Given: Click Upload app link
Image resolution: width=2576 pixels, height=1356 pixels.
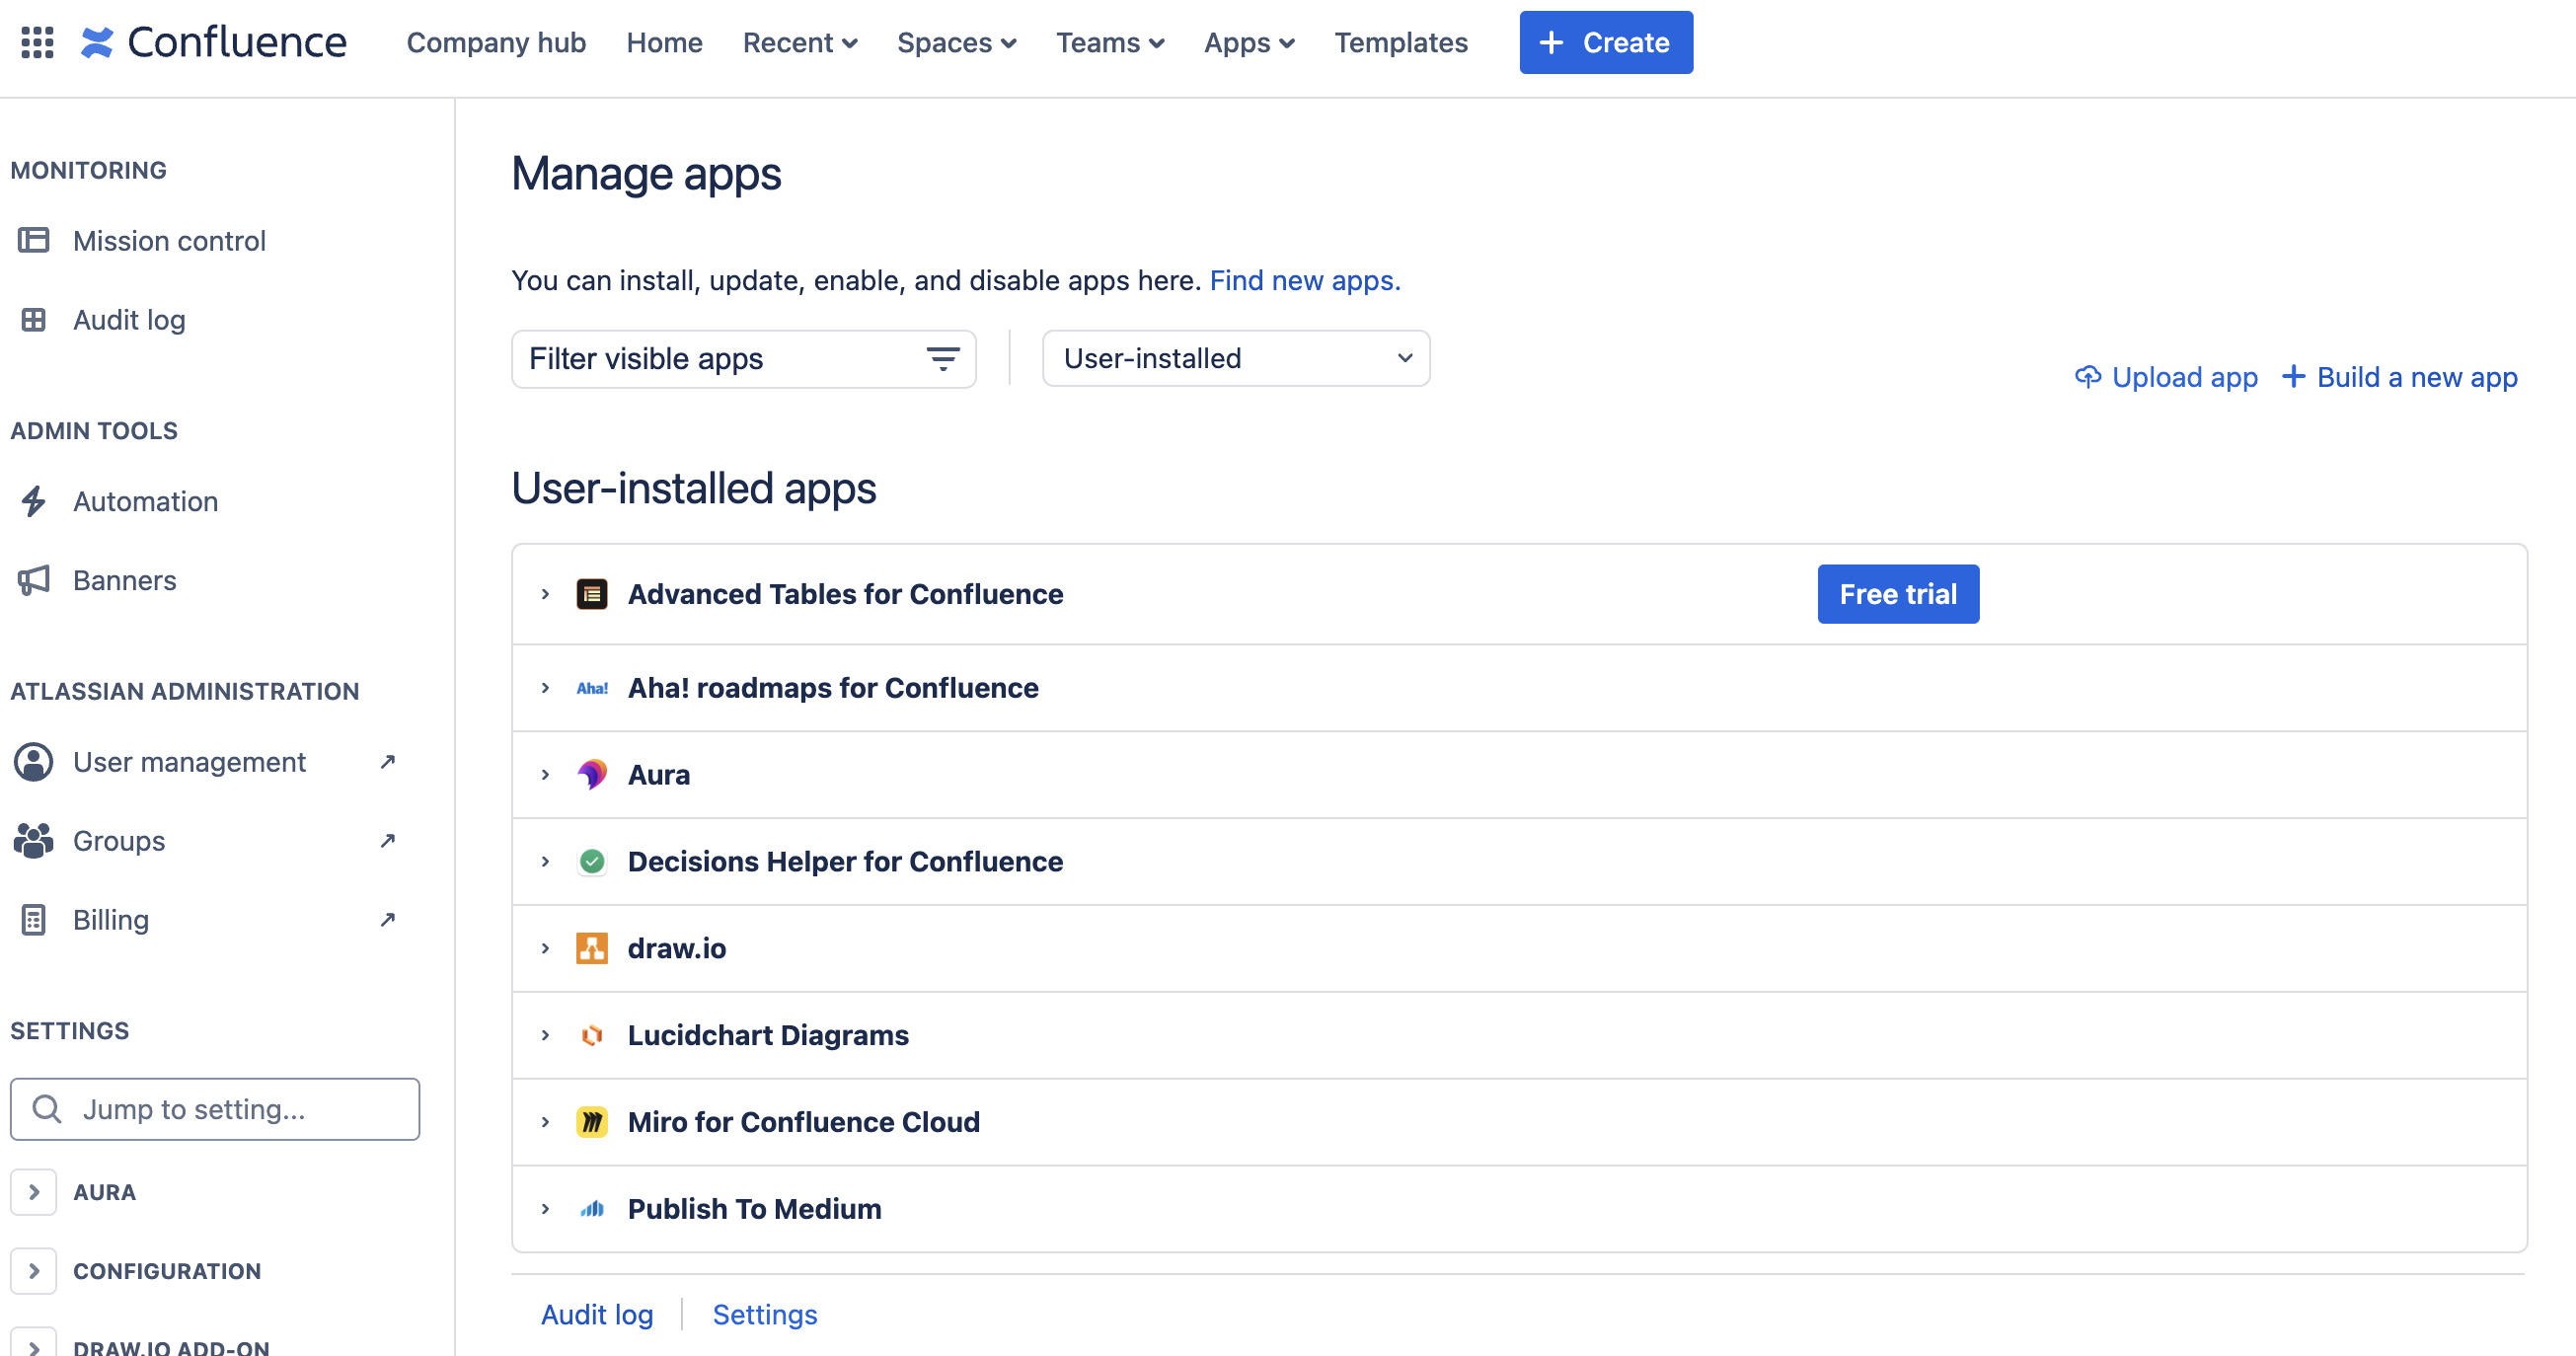Looking at the screenshot, I should pyautogui.click(x=2167, y=377).
